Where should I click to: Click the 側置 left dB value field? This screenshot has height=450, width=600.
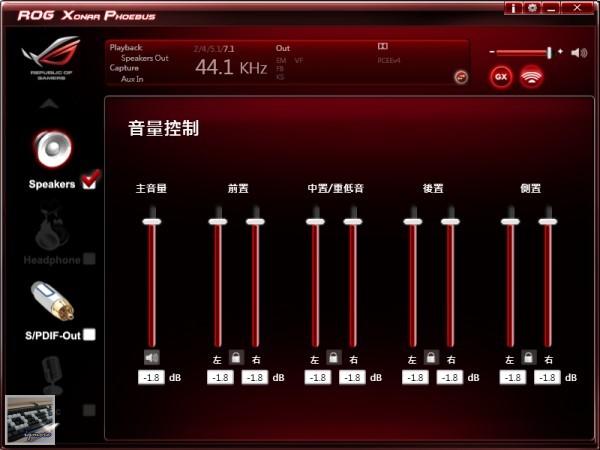click(513, 377)
